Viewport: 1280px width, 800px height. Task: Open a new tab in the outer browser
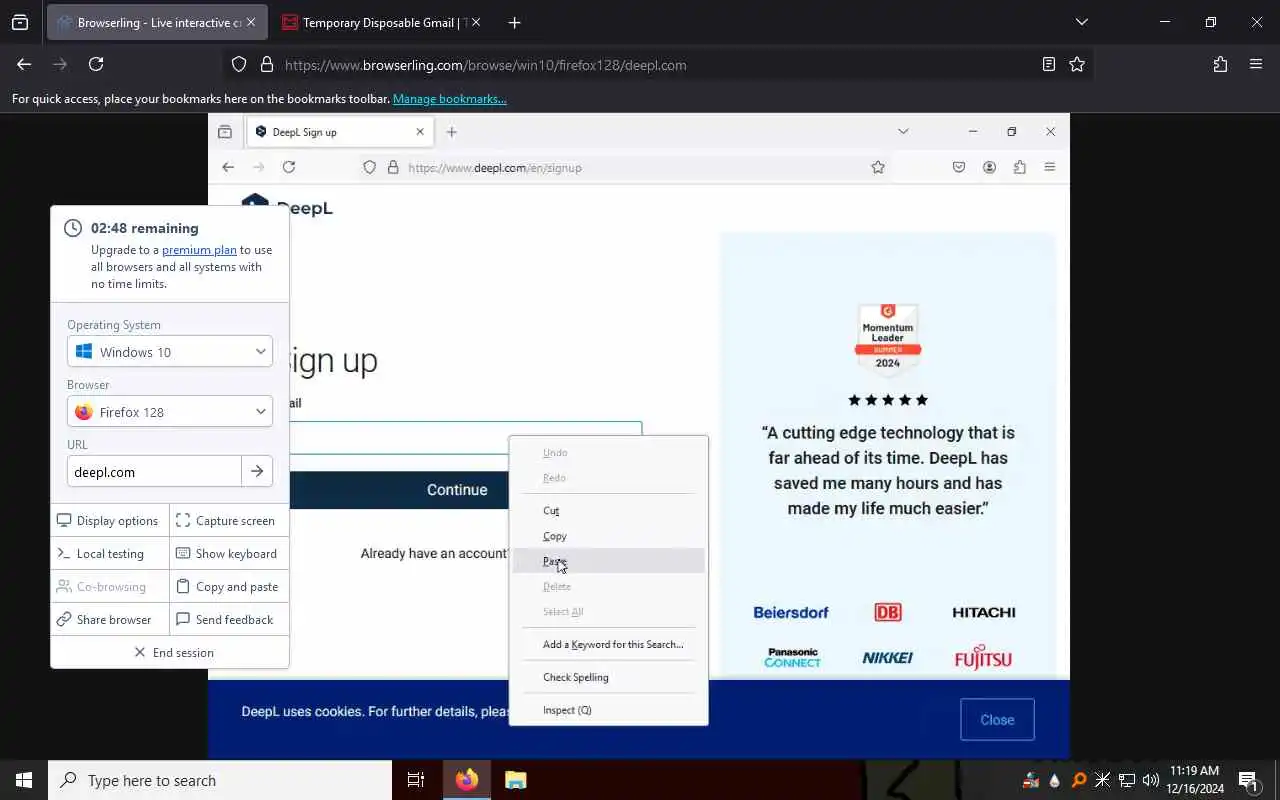514,22
